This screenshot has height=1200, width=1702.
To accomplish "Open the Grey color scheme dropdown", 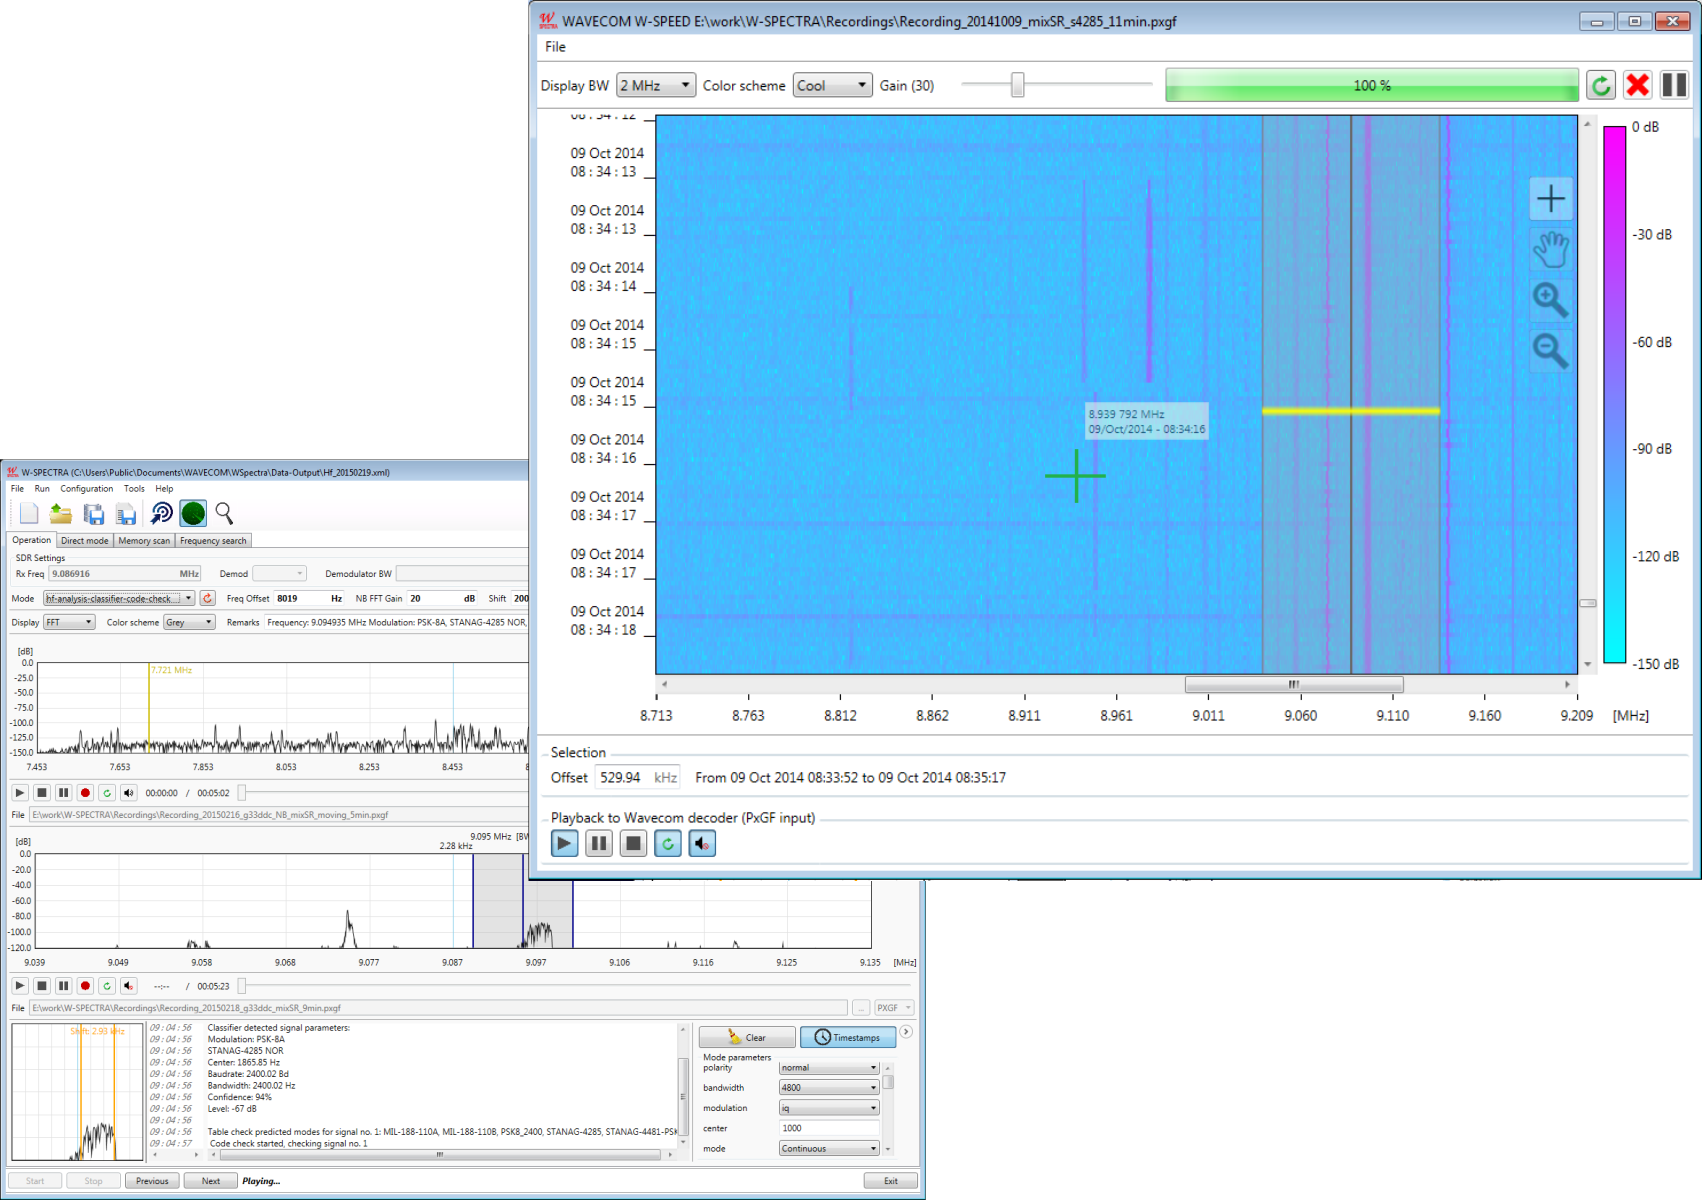I will click(x=189, y=622).
